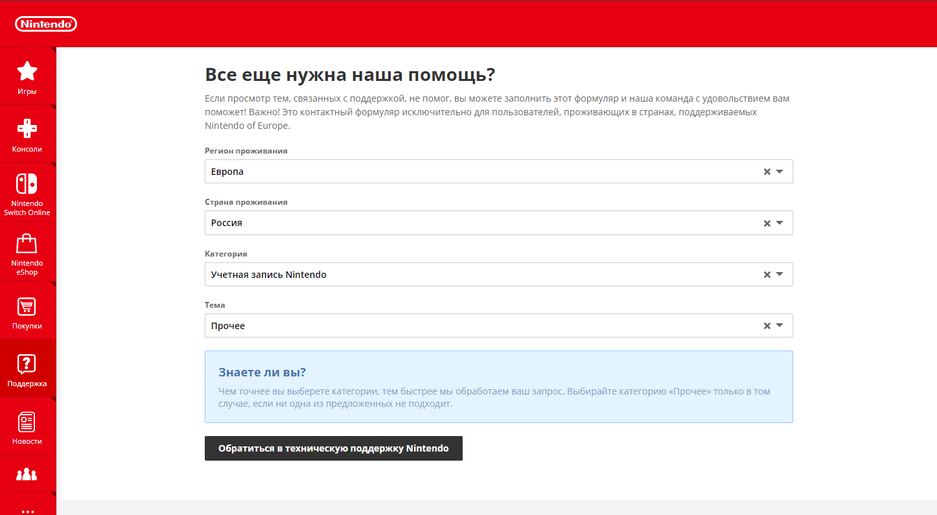Open the three-dots more menu in sidebar
937x515 pixels.
point(27,511)
